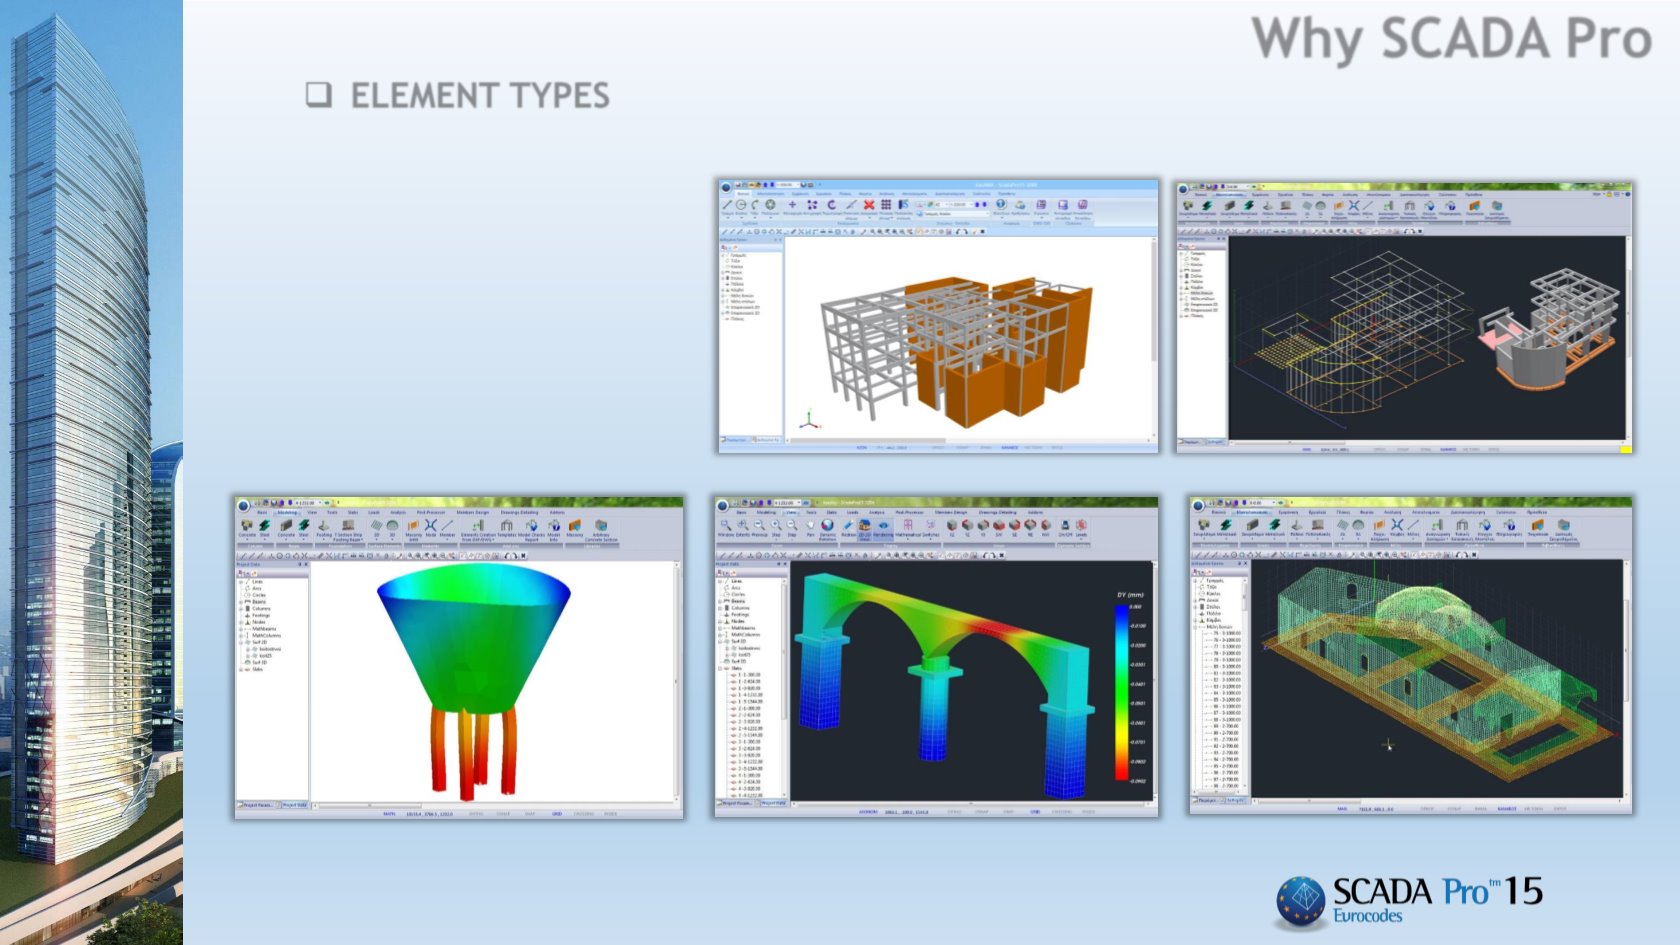Expand Nodes entry in water tank project tree
Viewport: 1680px width, 945px height.
(x=241, y=622)
